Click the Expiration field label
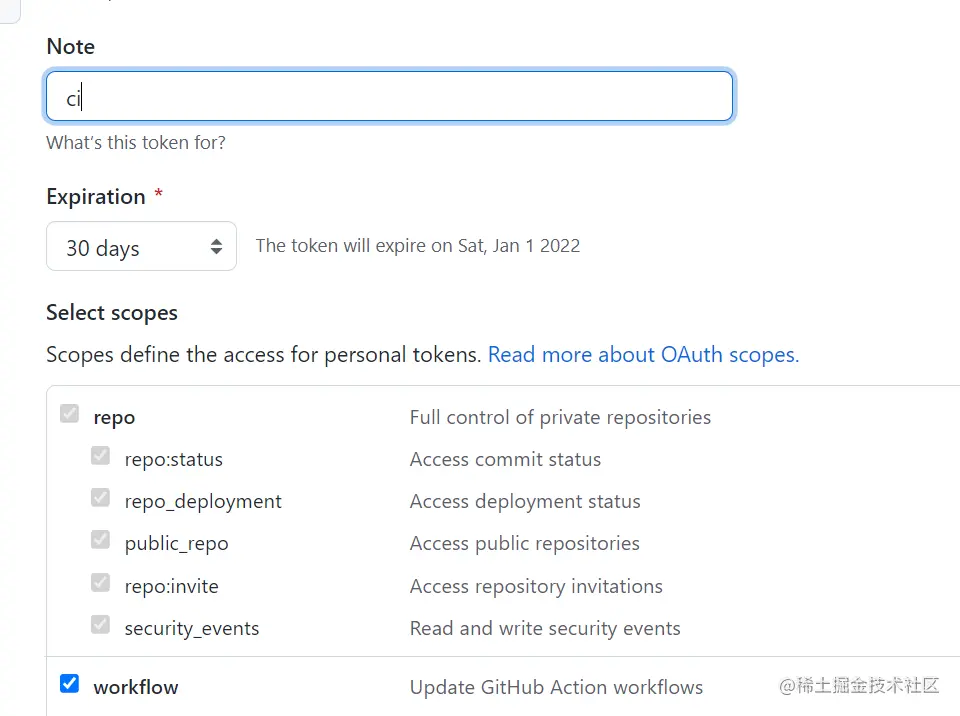 pos(96,197)
